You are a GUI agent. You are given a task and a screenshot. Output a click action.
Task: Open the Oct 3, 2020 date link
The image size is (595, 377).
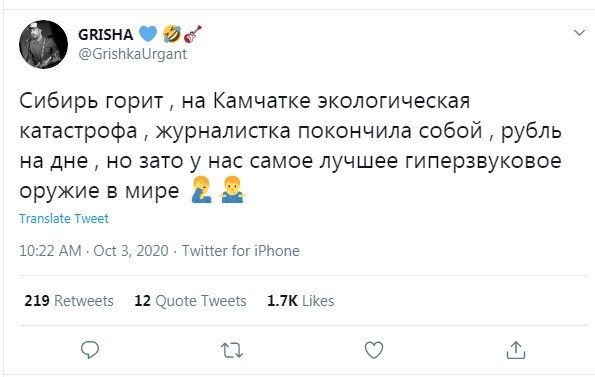pyautogui.click(x=131, y=251)
